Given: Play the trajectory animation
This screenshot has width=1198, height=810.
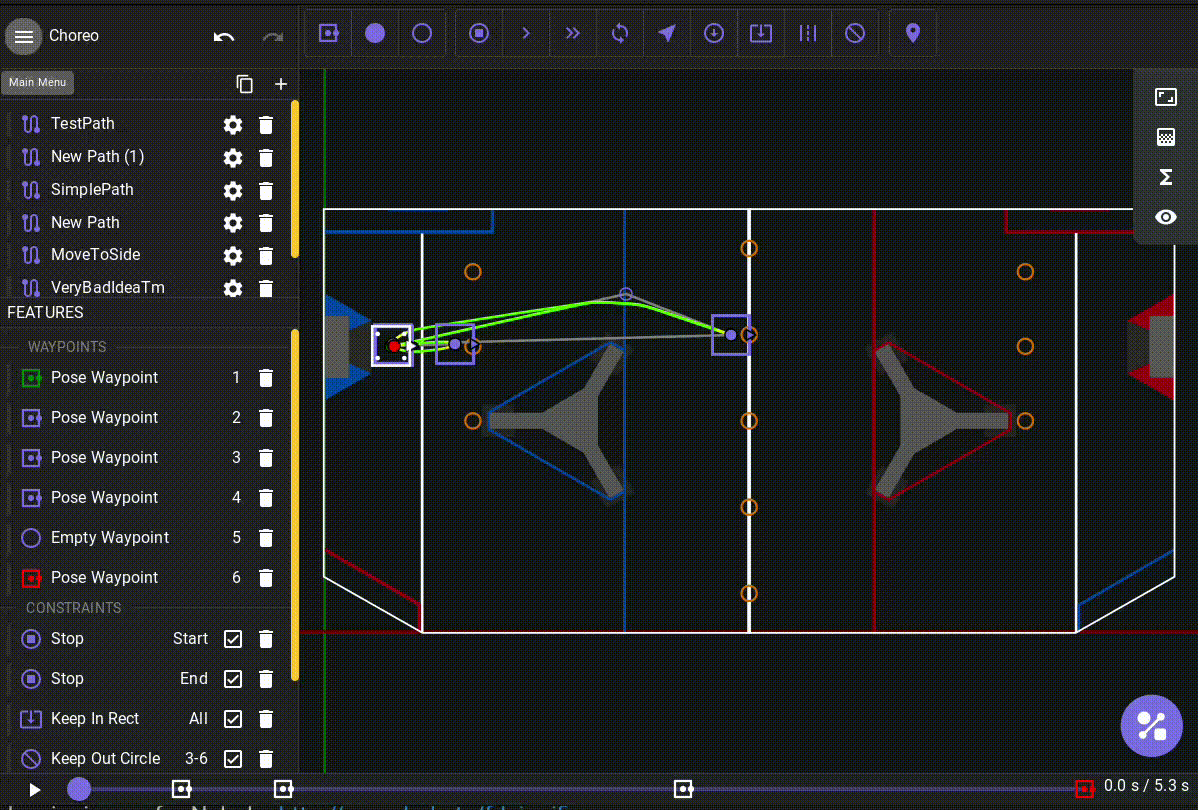Looking at the screenshot, I should 34,789.
